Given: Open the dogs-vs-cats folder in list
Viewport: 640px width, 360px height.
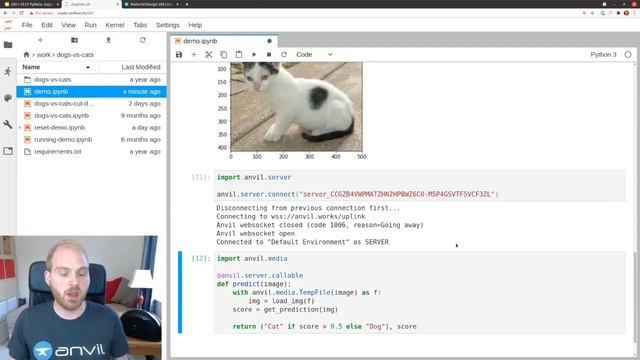Looking at the screenshot, I should pos(91,80).
